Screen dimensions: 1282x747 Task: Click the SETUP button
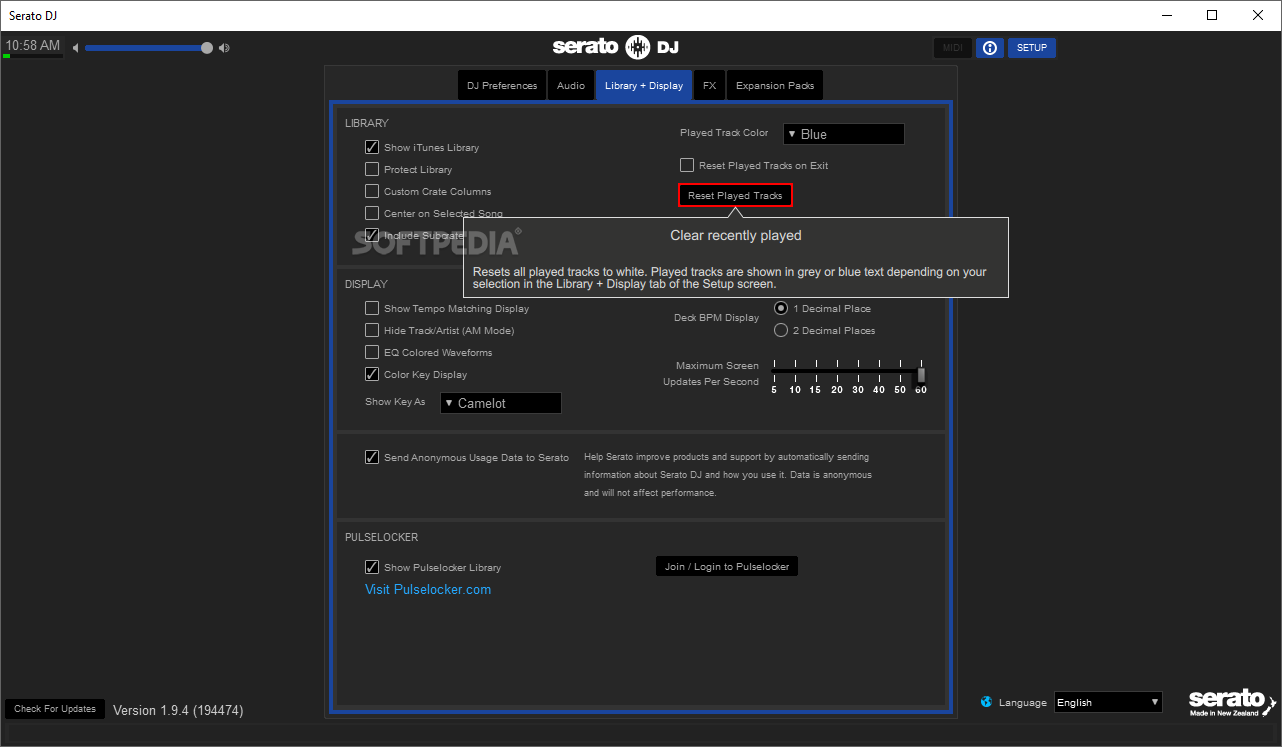(x=1032, y=48)
